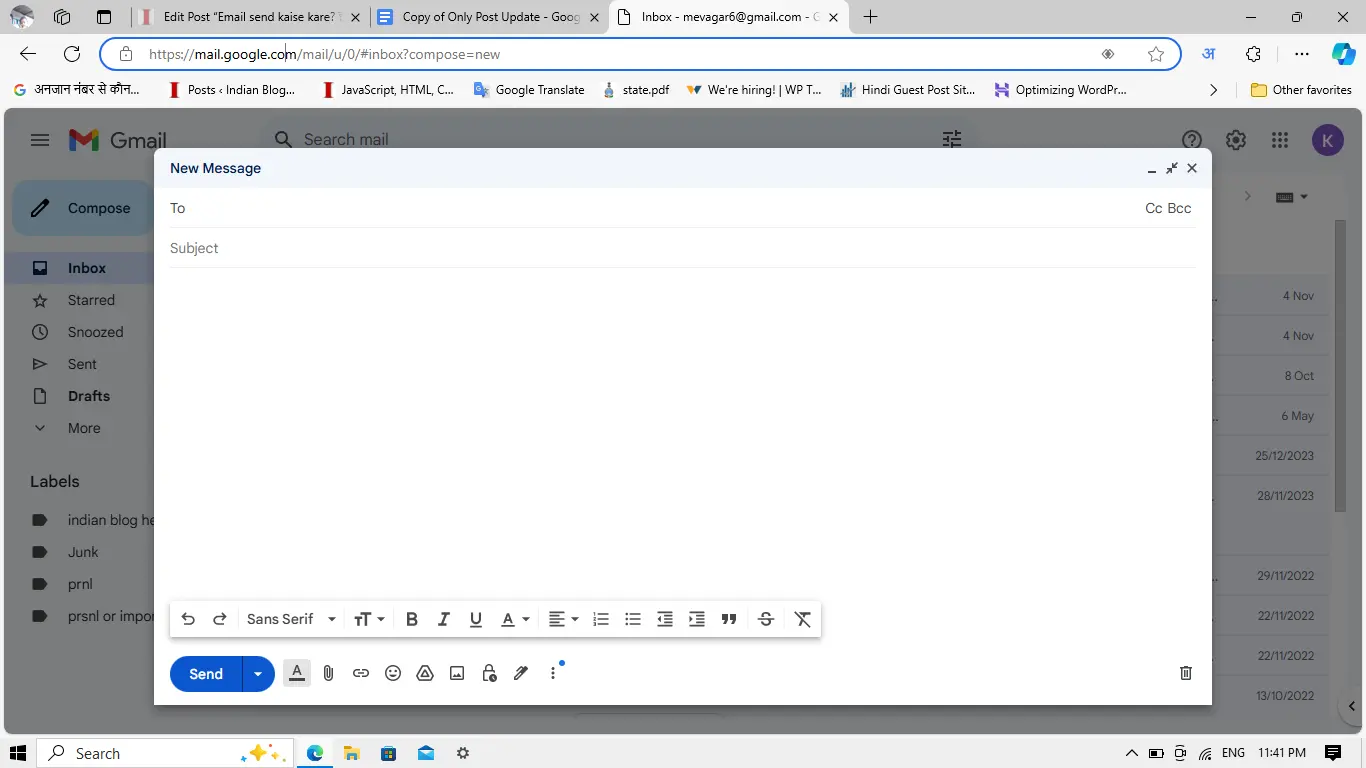Open the Google account avatar K
This screenshot has height=768, width=1366.
tap(1327, 140)
